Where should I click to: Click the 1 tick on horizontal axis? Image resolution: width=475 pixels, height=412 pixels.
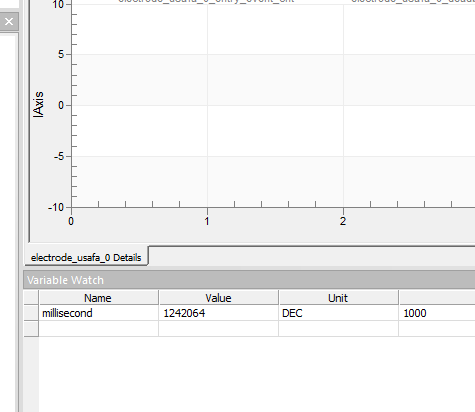pyautogui.click(x=207, y=221)
